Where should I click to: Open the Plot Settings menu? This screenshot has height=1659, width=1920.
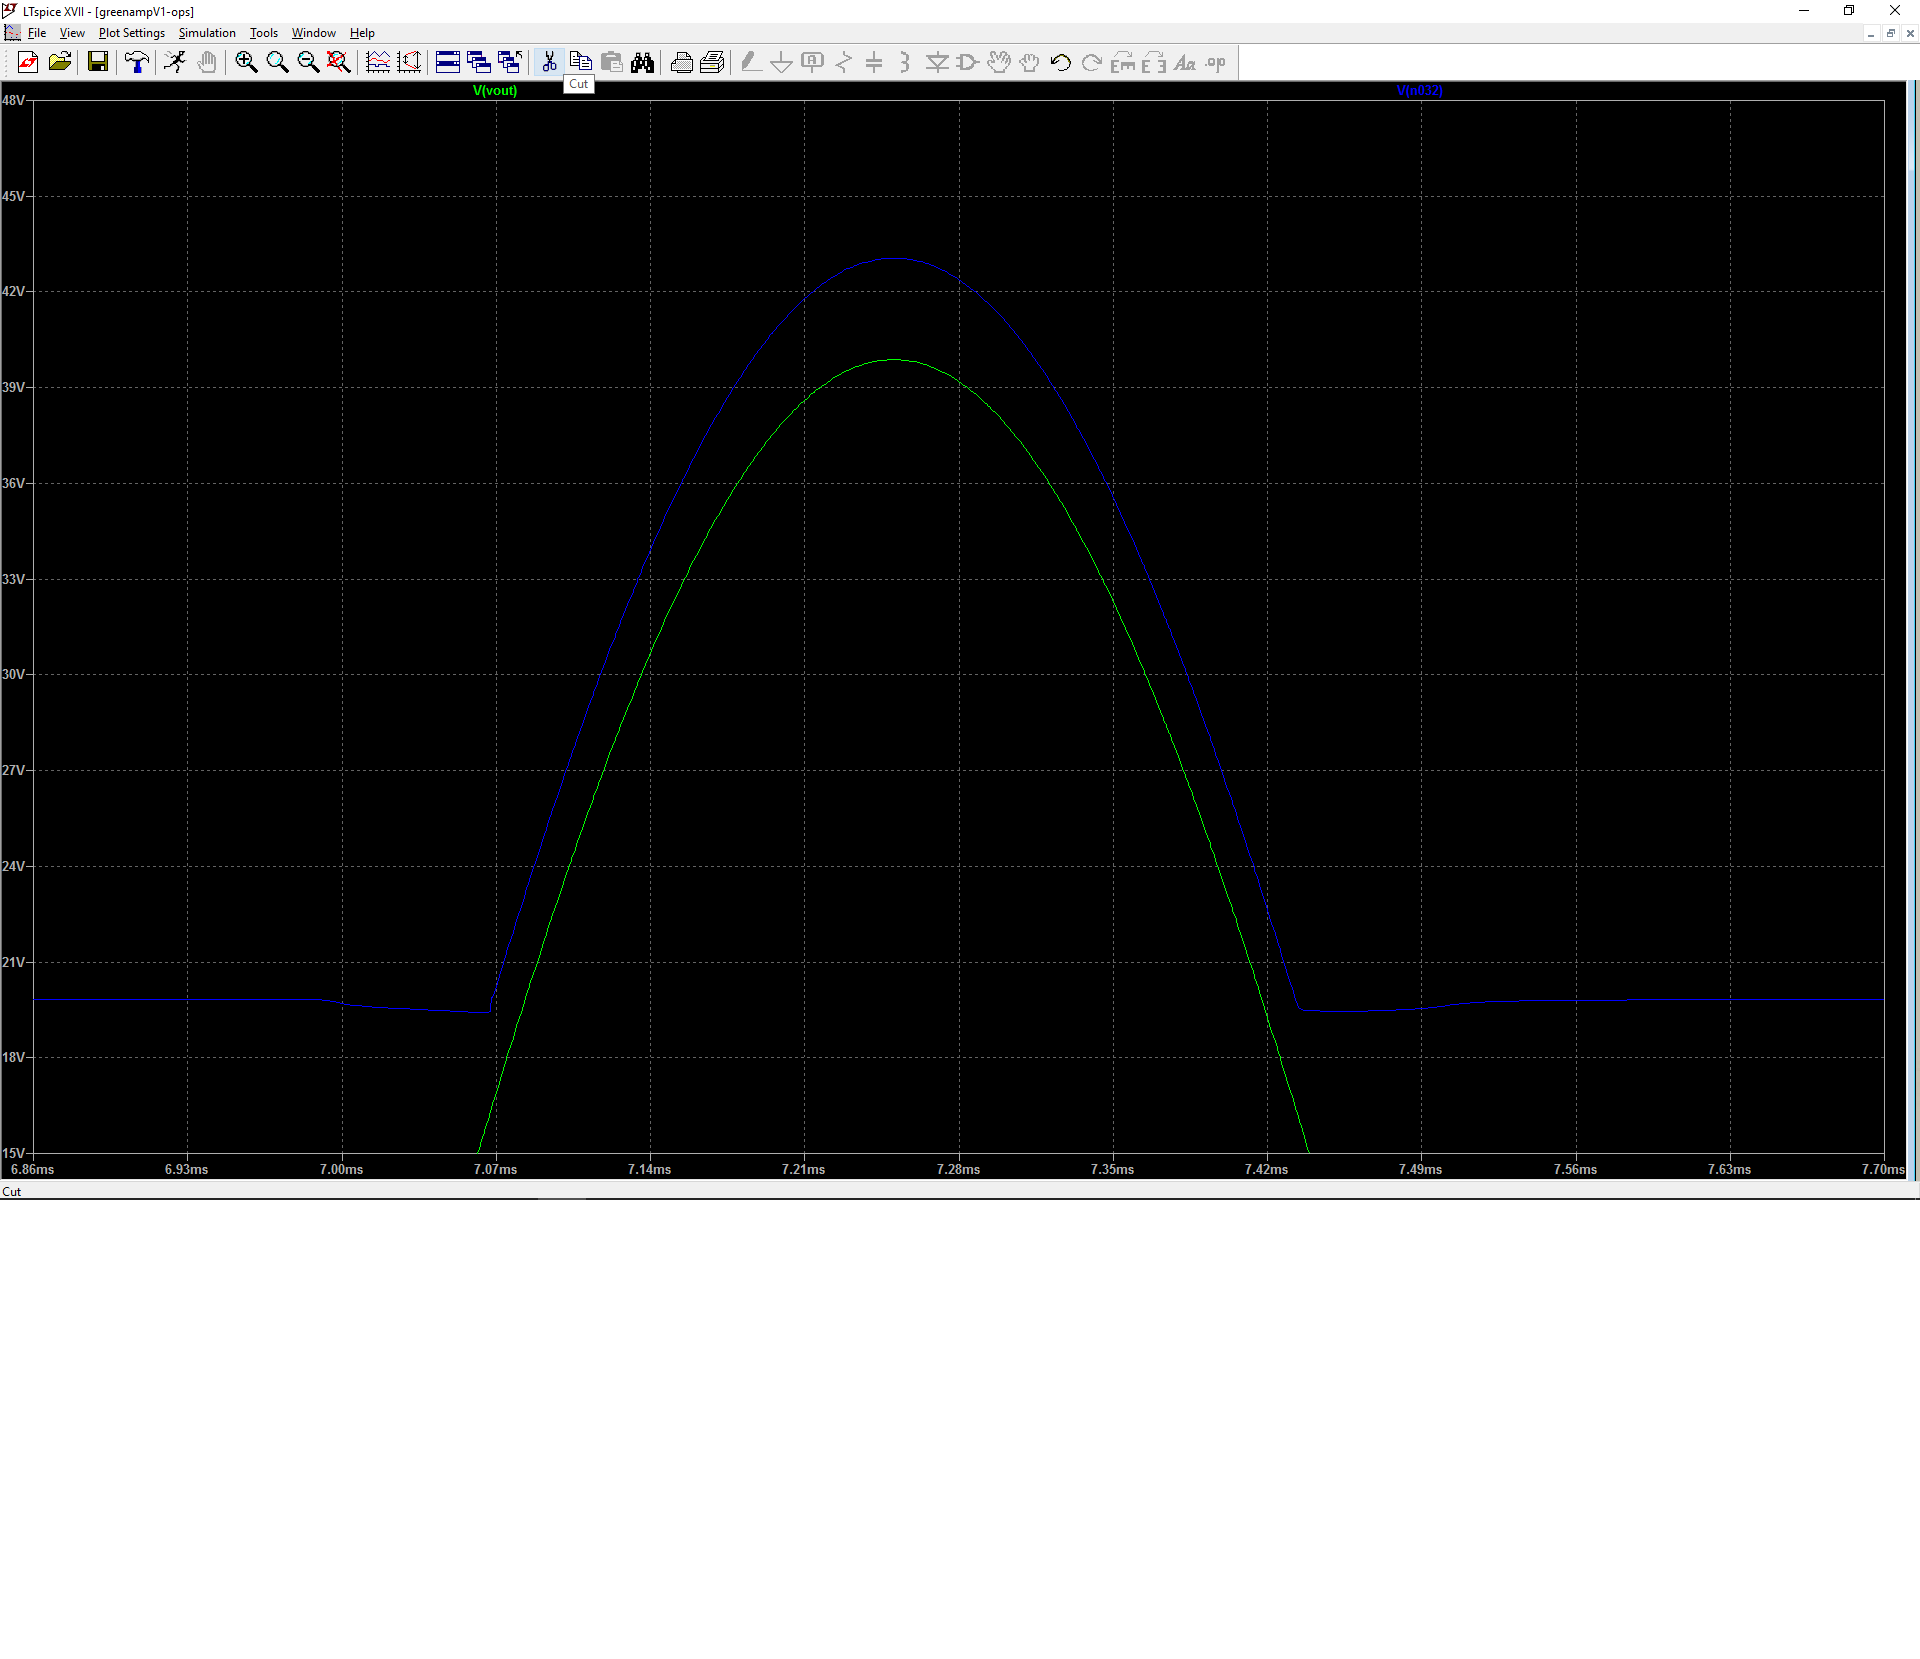pos(132,33)
